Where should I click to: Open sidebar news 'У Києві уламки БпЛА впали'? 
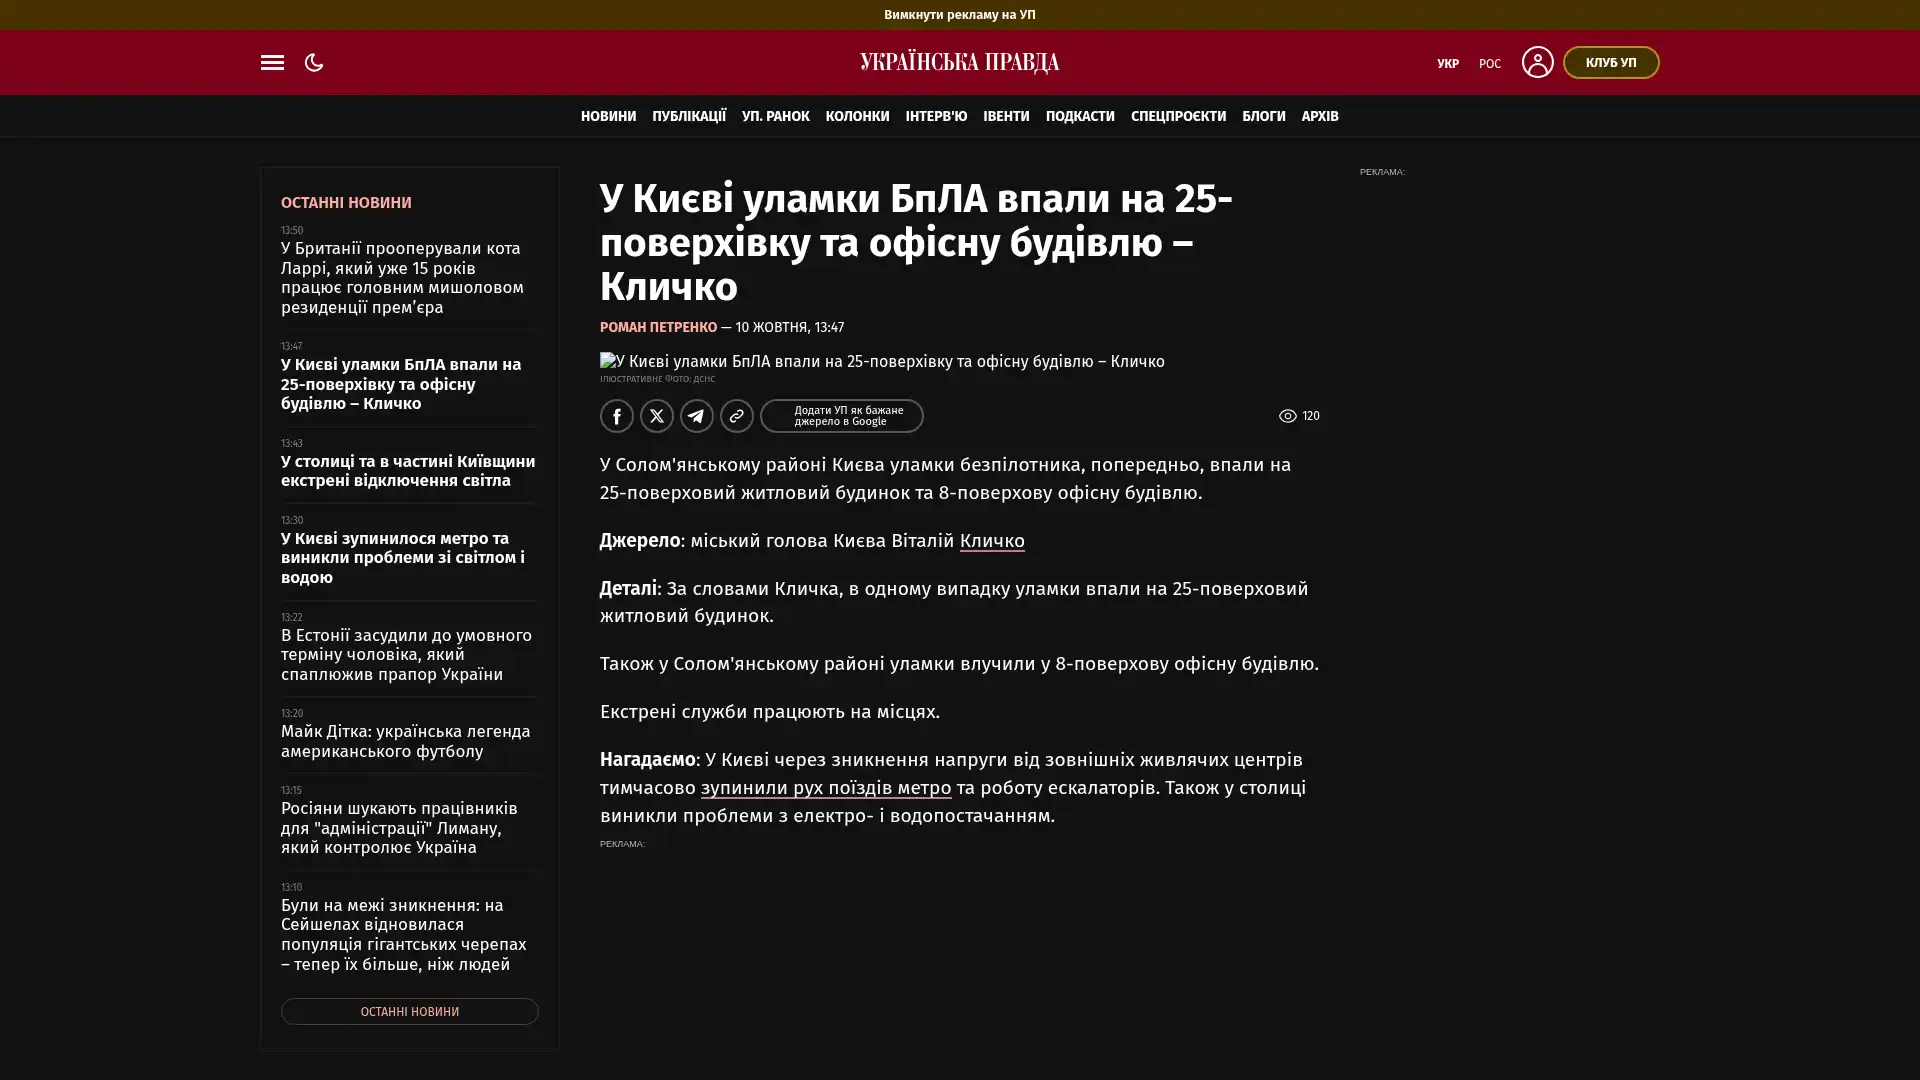pyautogui.click(x=401, y=384)
